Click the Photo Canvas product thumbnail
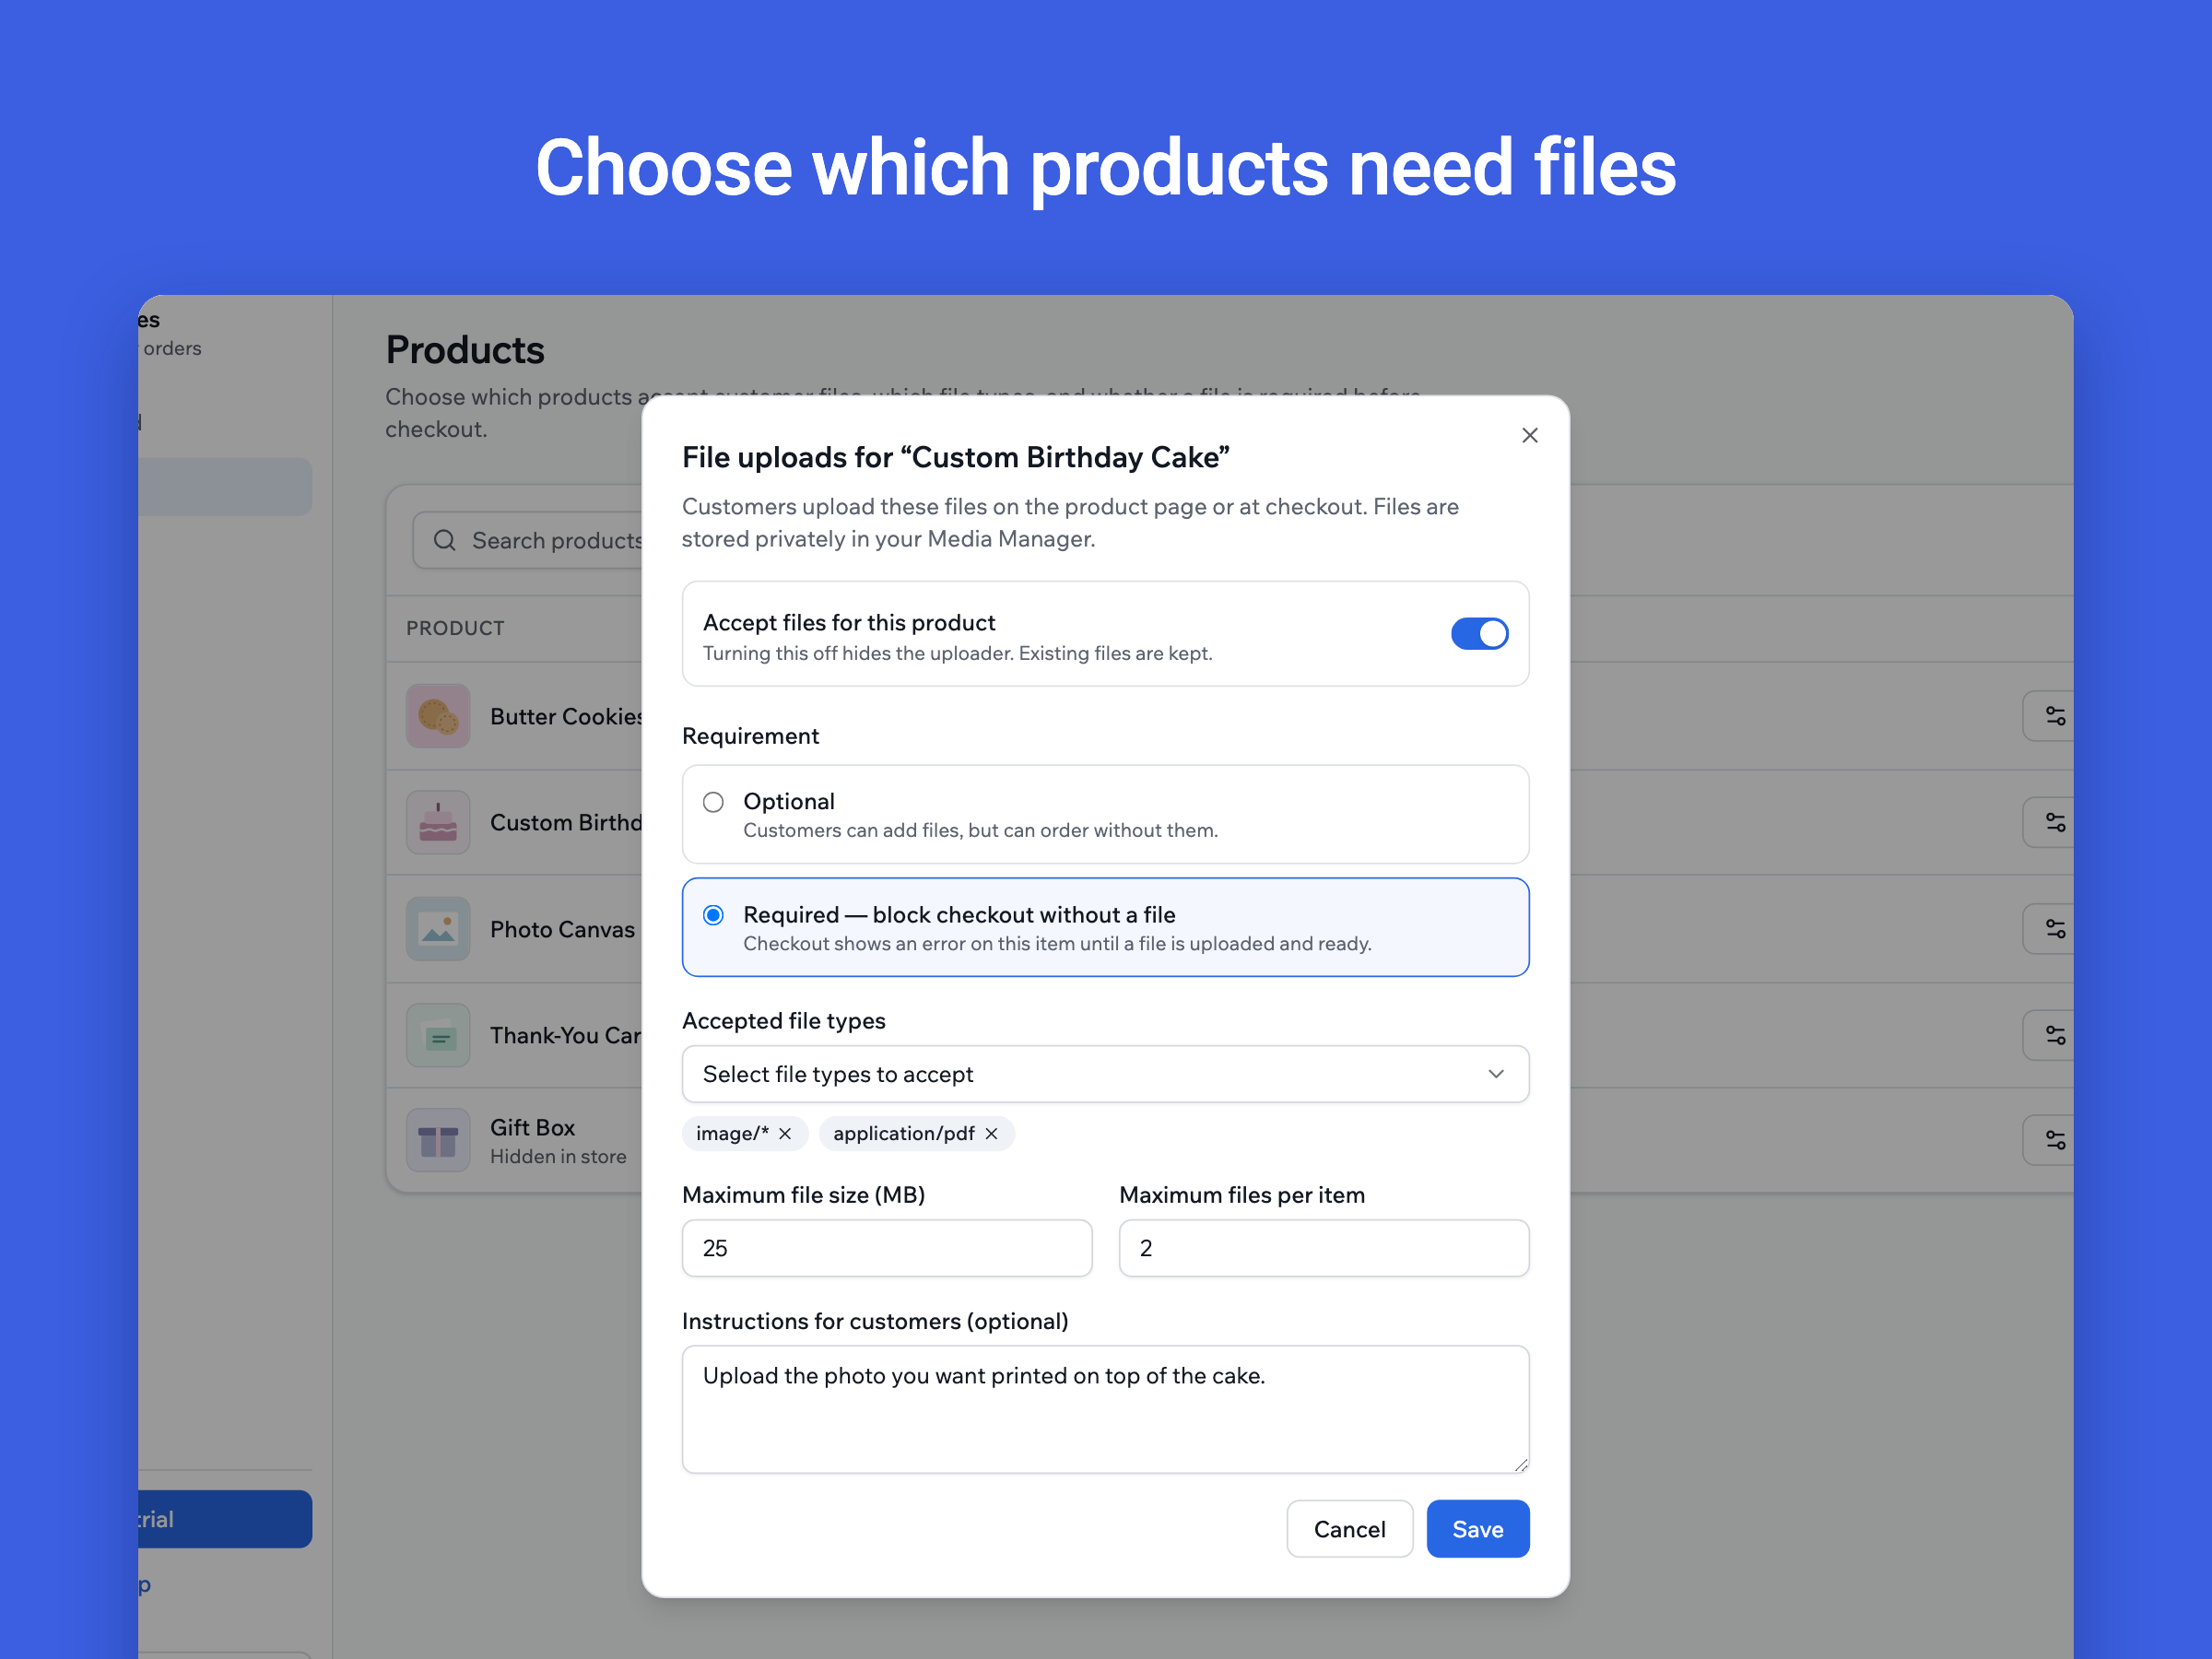 (x=438, y=928)
